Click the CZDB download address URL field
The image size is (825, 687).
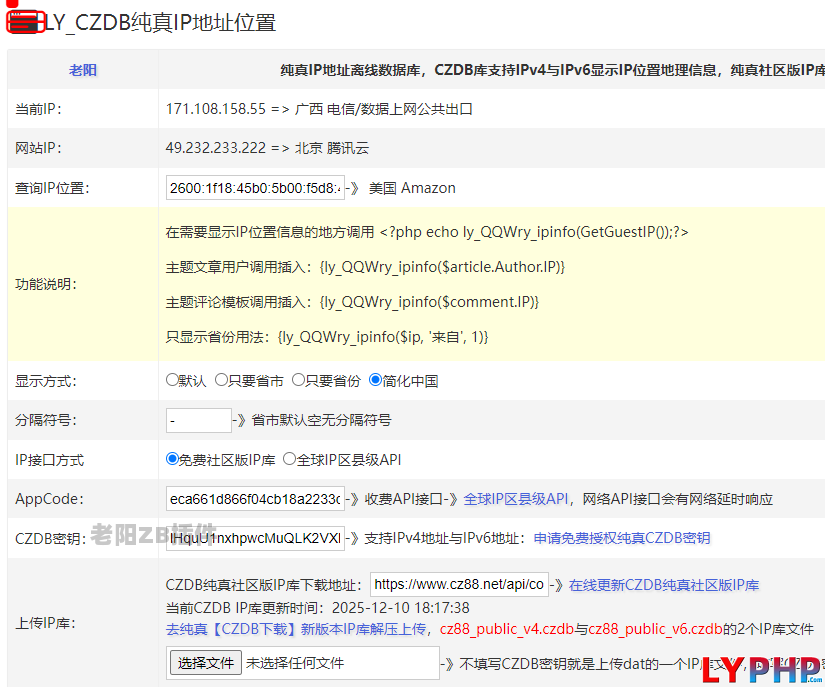pos(459,585)
